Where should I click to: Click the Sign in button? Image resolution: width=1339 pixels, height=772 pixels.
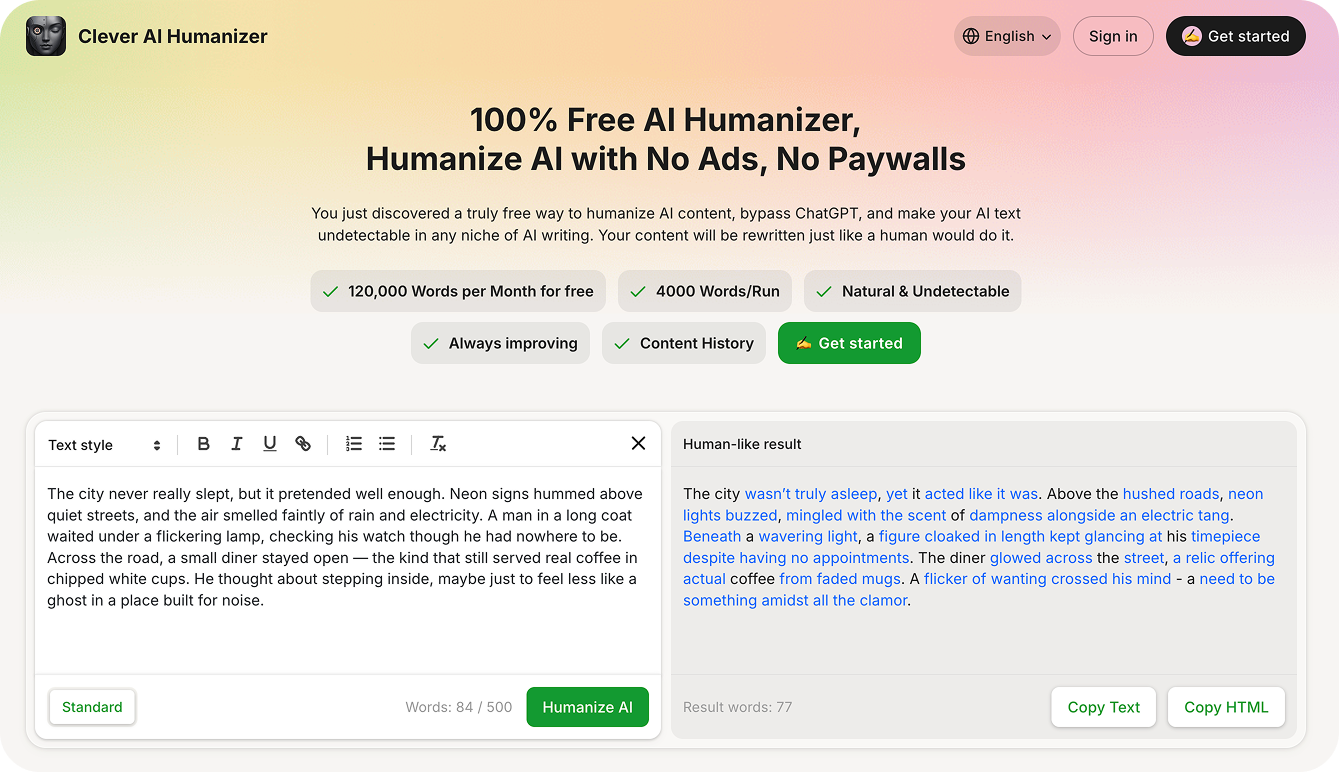pos(1113,36)
